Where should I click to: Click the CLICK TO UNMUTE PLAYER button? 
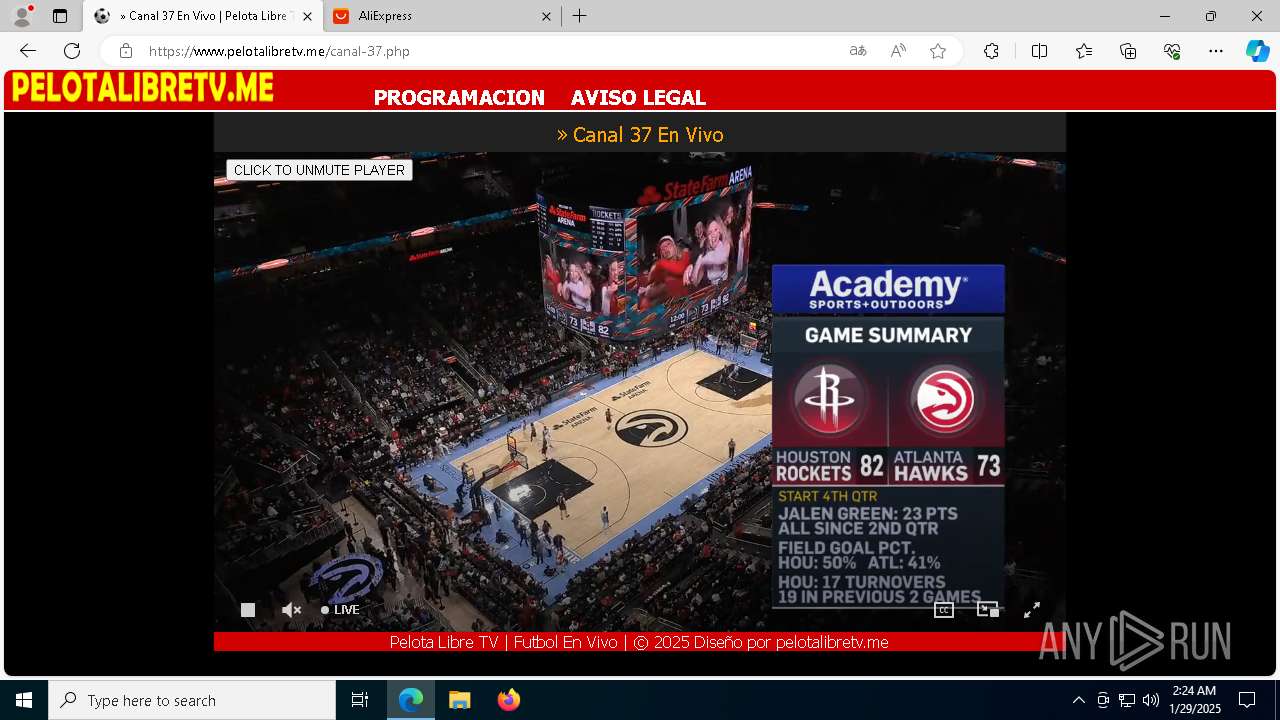(319, 170)
